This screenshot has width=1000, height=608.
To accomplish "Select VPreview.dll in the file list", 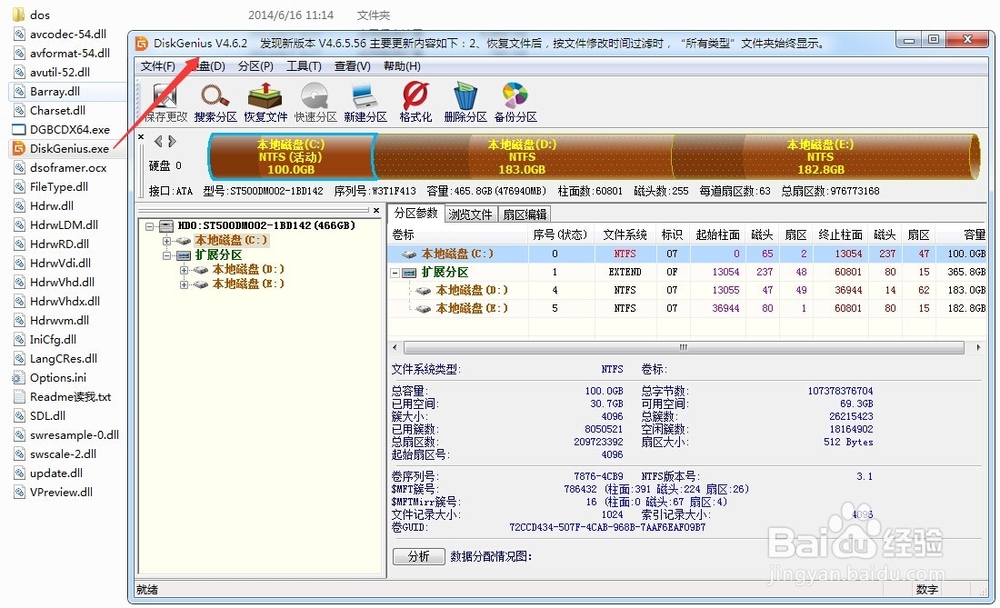I will (61, 493).
